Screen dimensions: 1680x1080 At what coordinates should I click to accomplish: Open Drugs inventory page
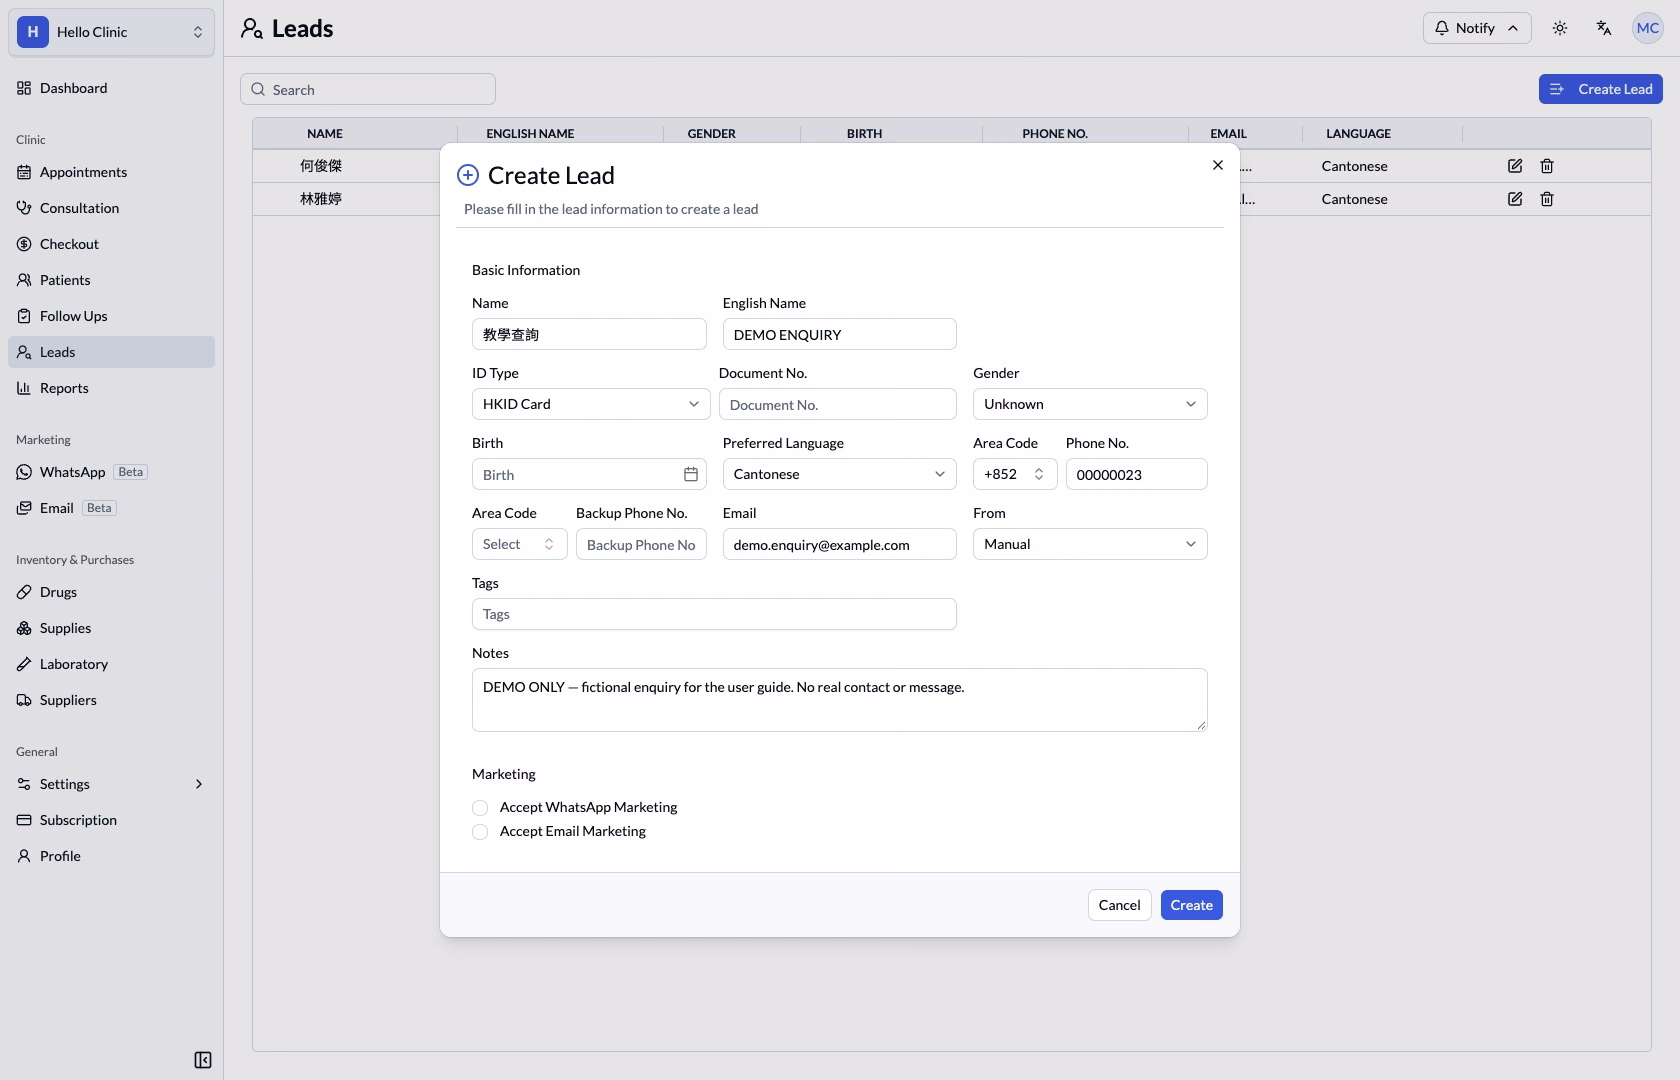111,592
